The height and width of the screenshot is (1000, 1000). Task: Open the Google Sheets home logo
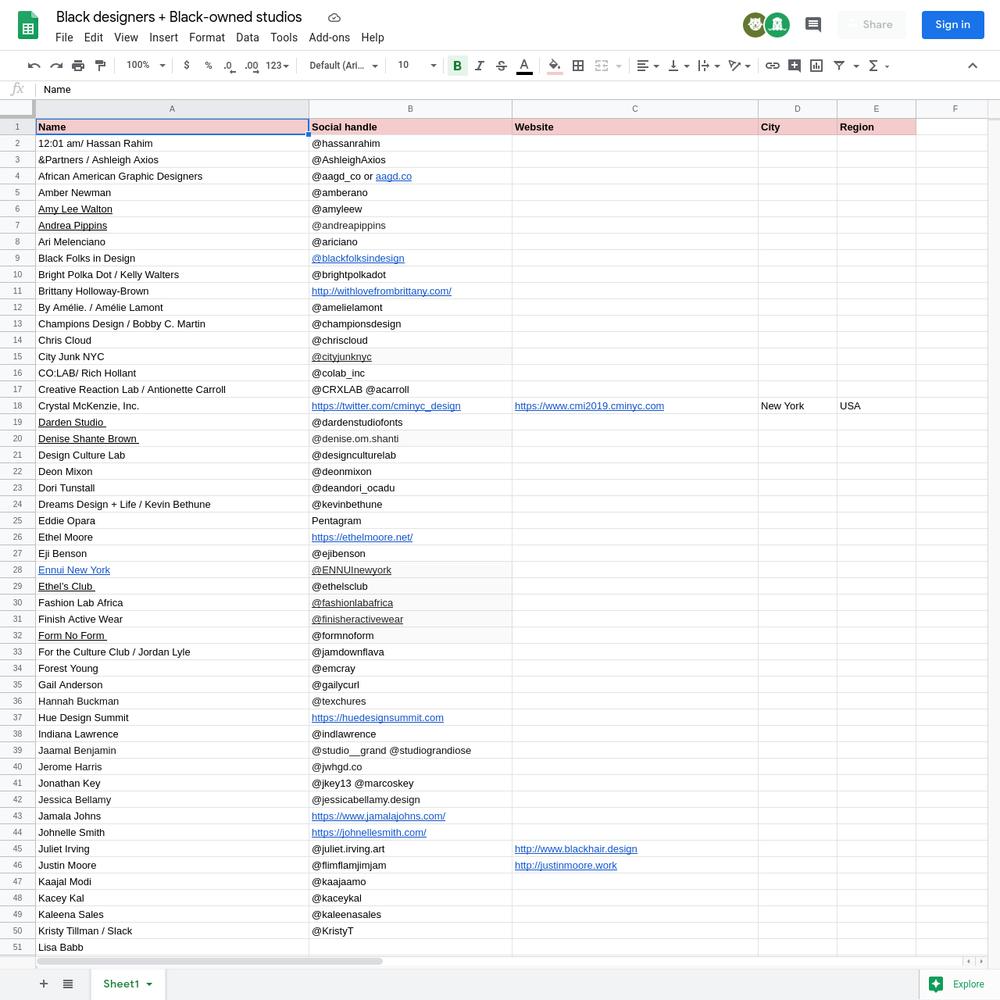pyautogui.click(x=27, y=26)
